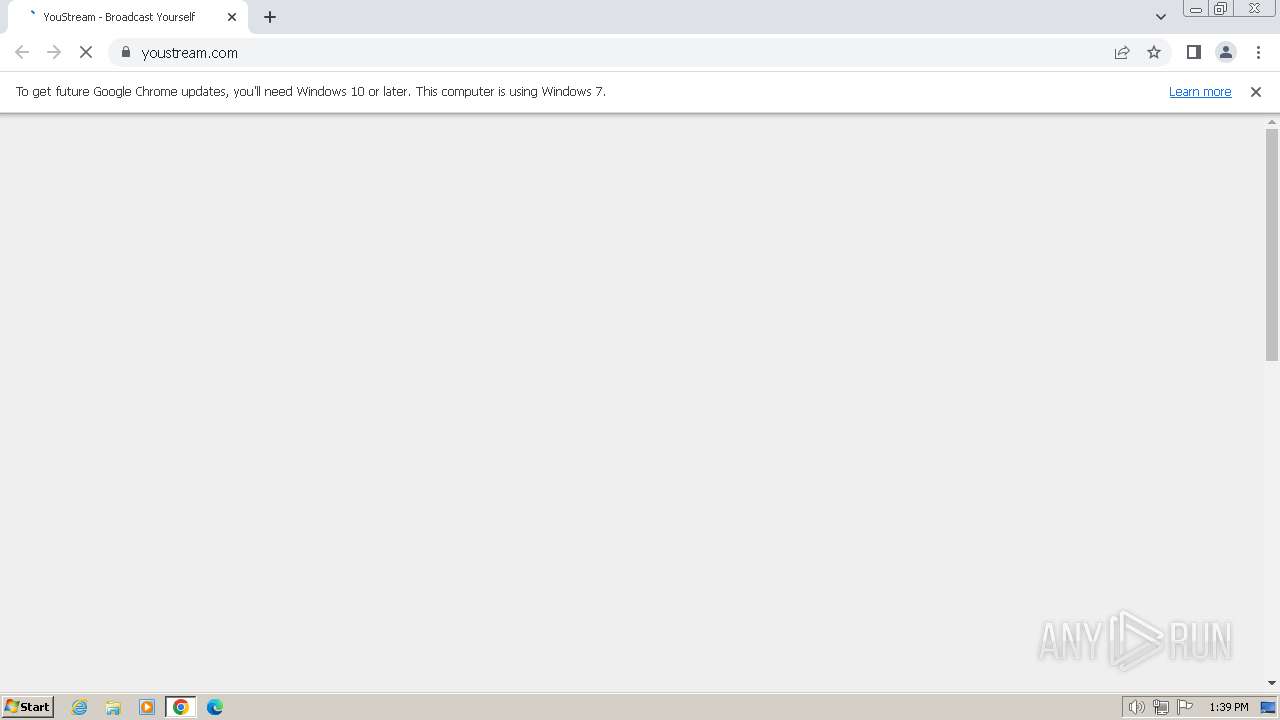Expand the tab search dropdown arrow
This screenshot has width=1280, height=720.
click(x=1161, y=17)
